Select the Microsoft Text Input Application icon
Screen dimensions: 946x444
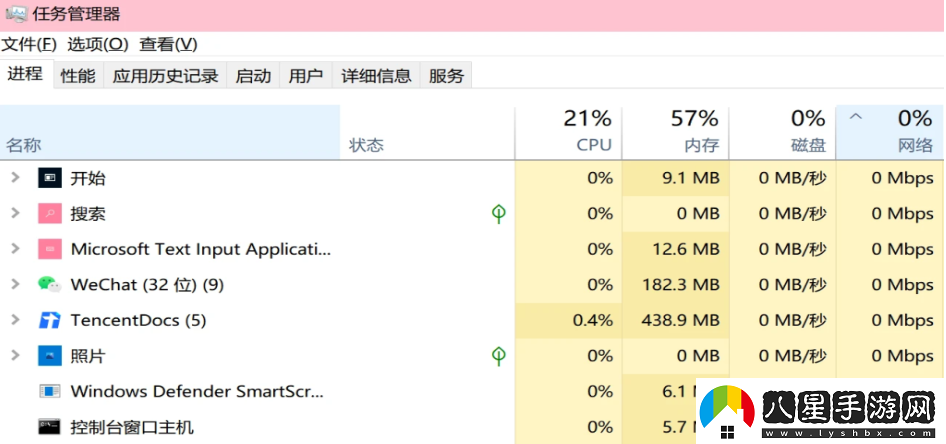[x=49, y=249]
